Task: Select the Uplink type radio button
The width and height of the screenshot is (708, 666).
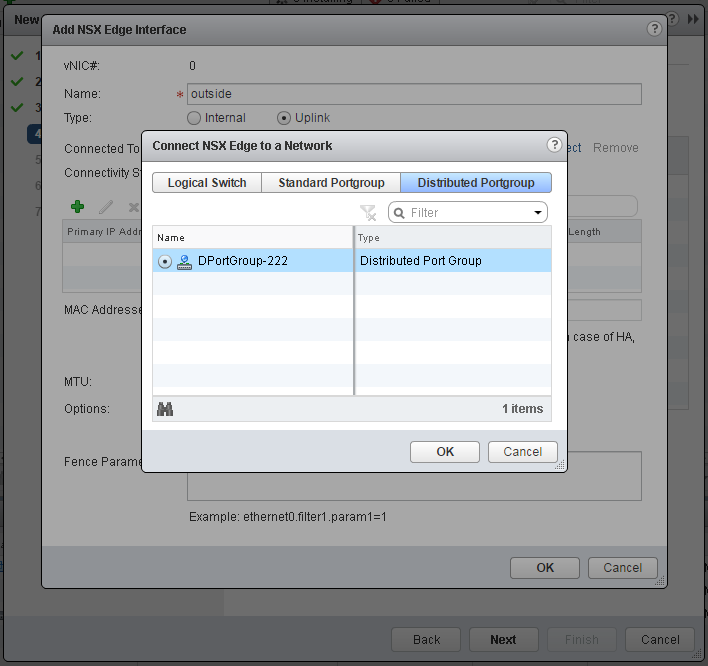Action: (x=284, y=118)
